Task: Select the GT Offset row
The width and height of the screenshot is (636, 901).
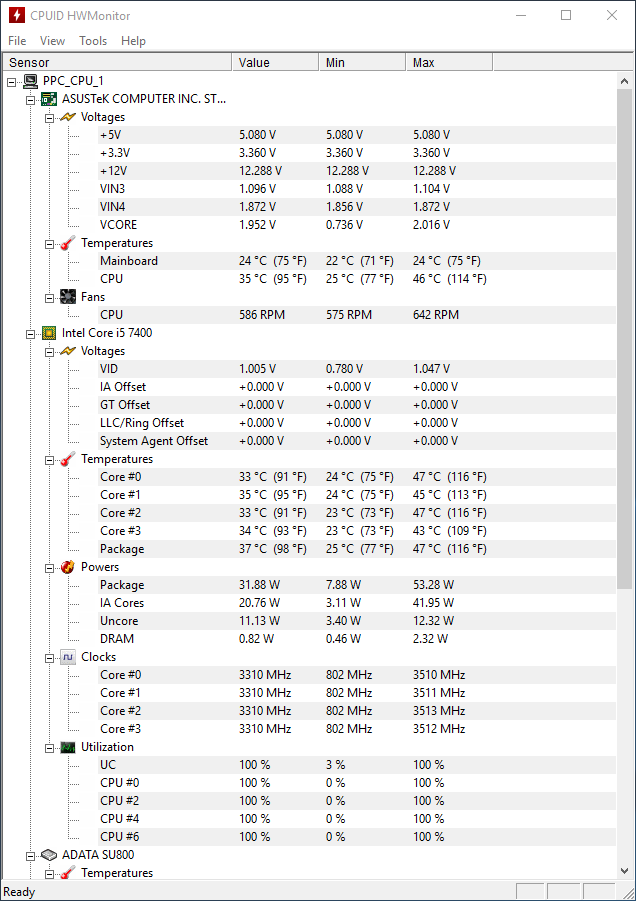Action: tap(356, 405)
